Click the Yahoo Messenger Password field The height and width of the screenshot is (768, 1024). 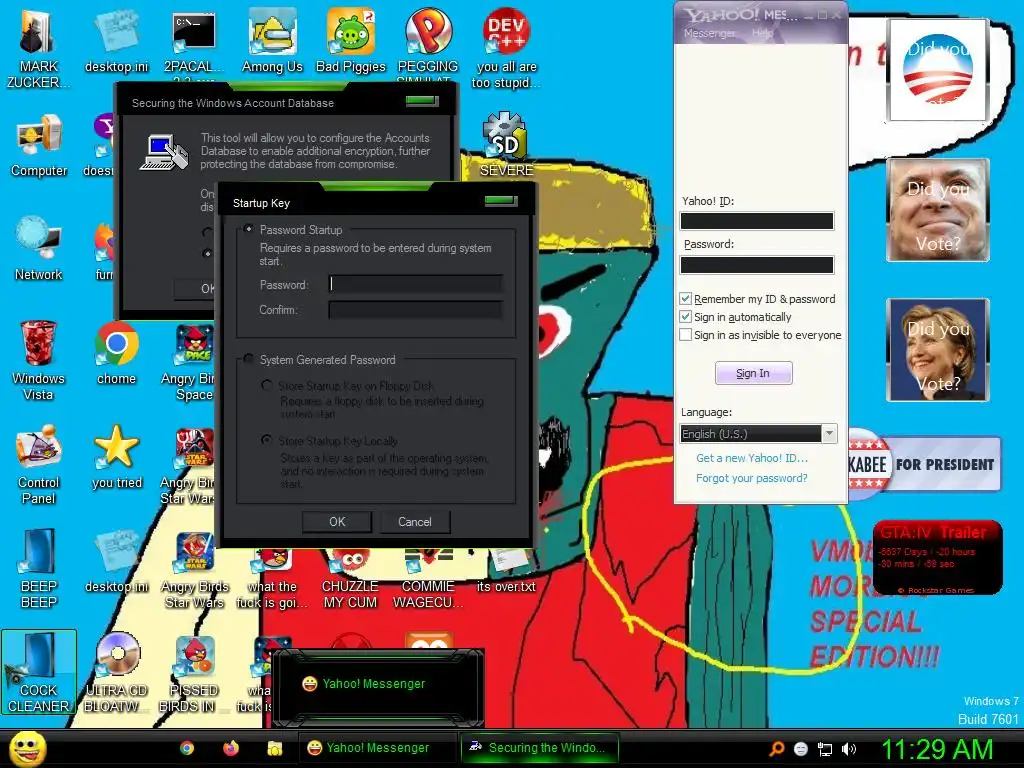coord(757,264)
